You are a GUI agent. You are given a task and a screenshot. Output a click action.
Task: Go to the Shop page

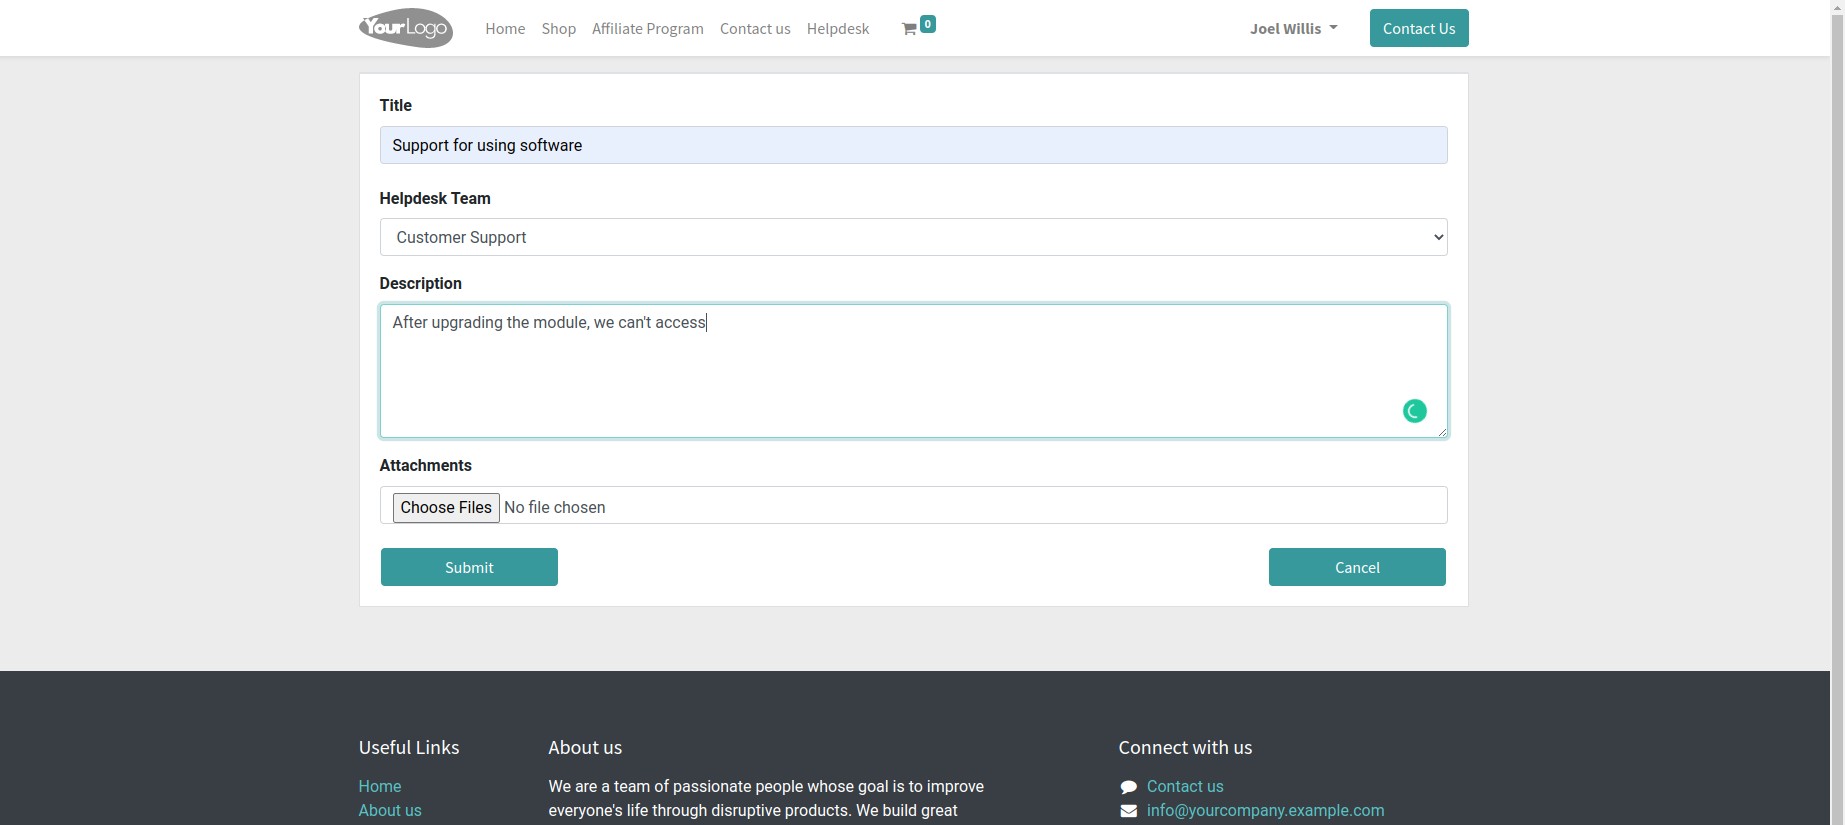(558, 29)
